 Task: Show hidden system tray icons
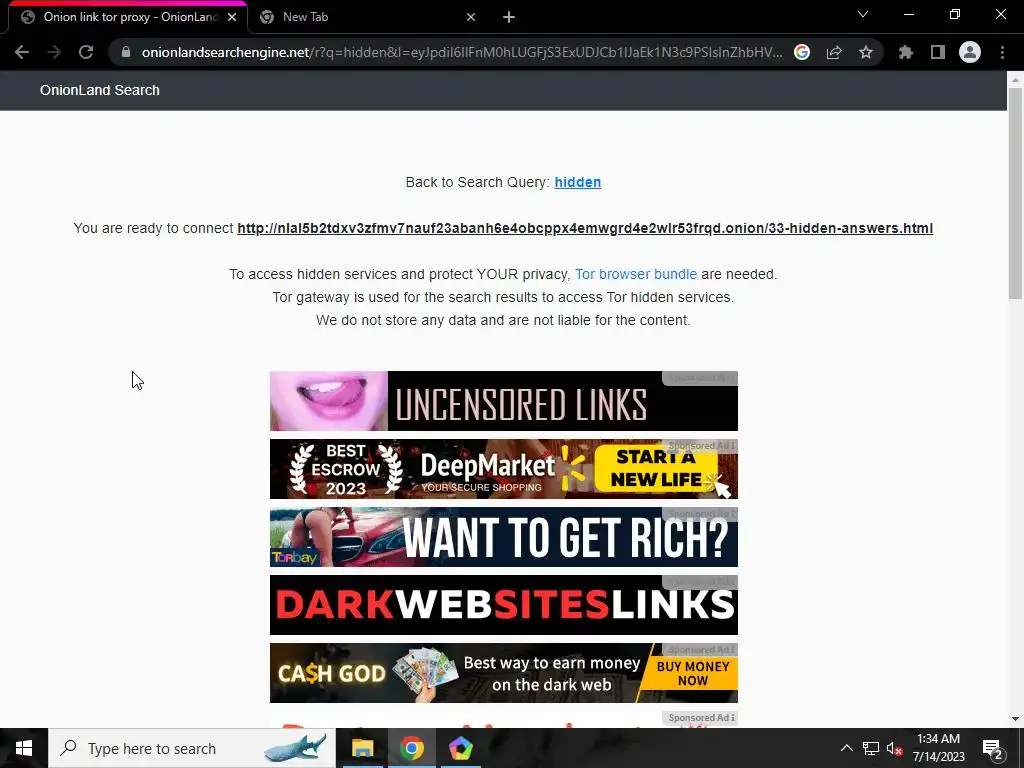point(846,748)
